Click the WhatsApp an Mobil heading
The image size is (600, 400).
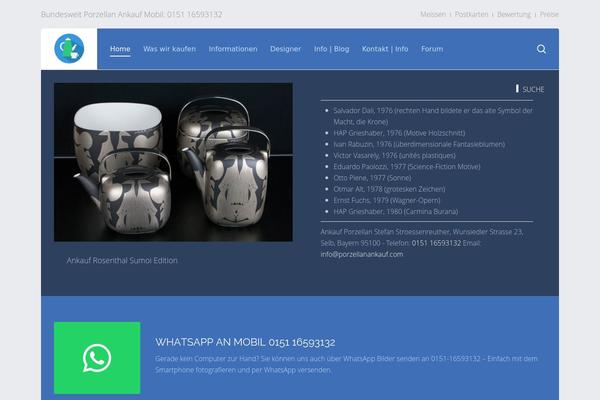245,342
